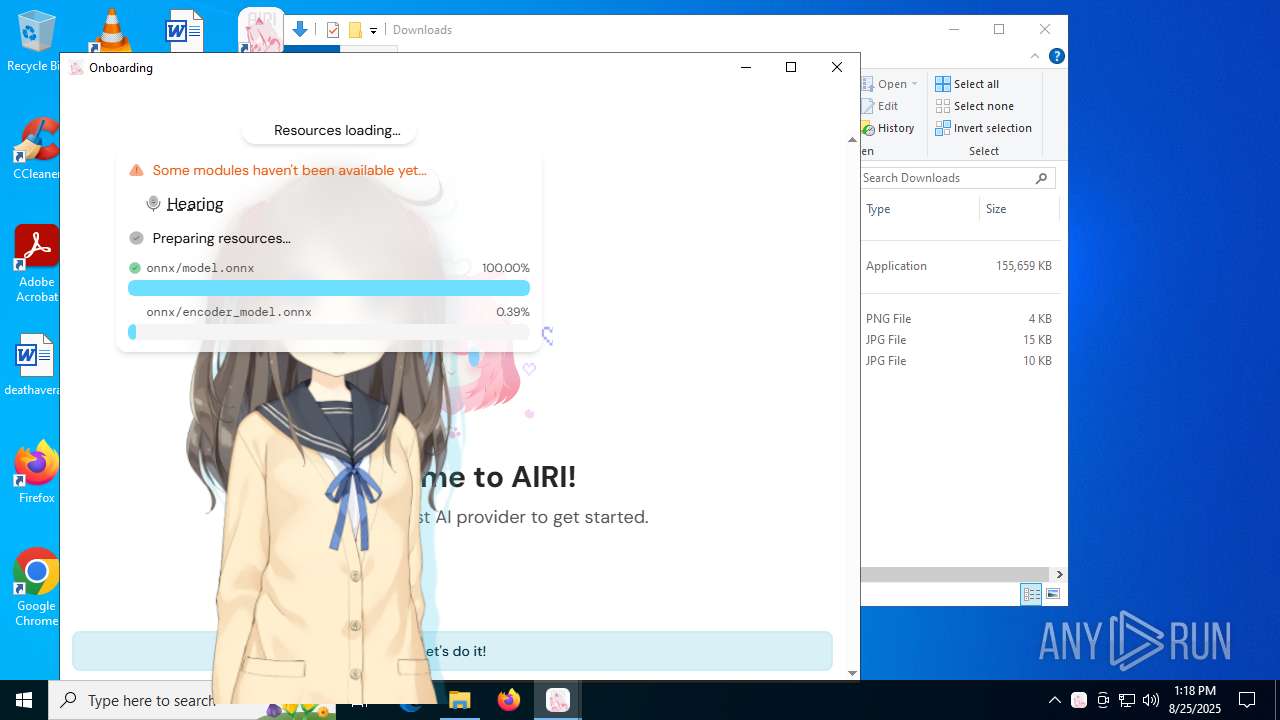Open the VLC media player desktop icon
Screen dimensions: 1280x720
tap(111, 30)
